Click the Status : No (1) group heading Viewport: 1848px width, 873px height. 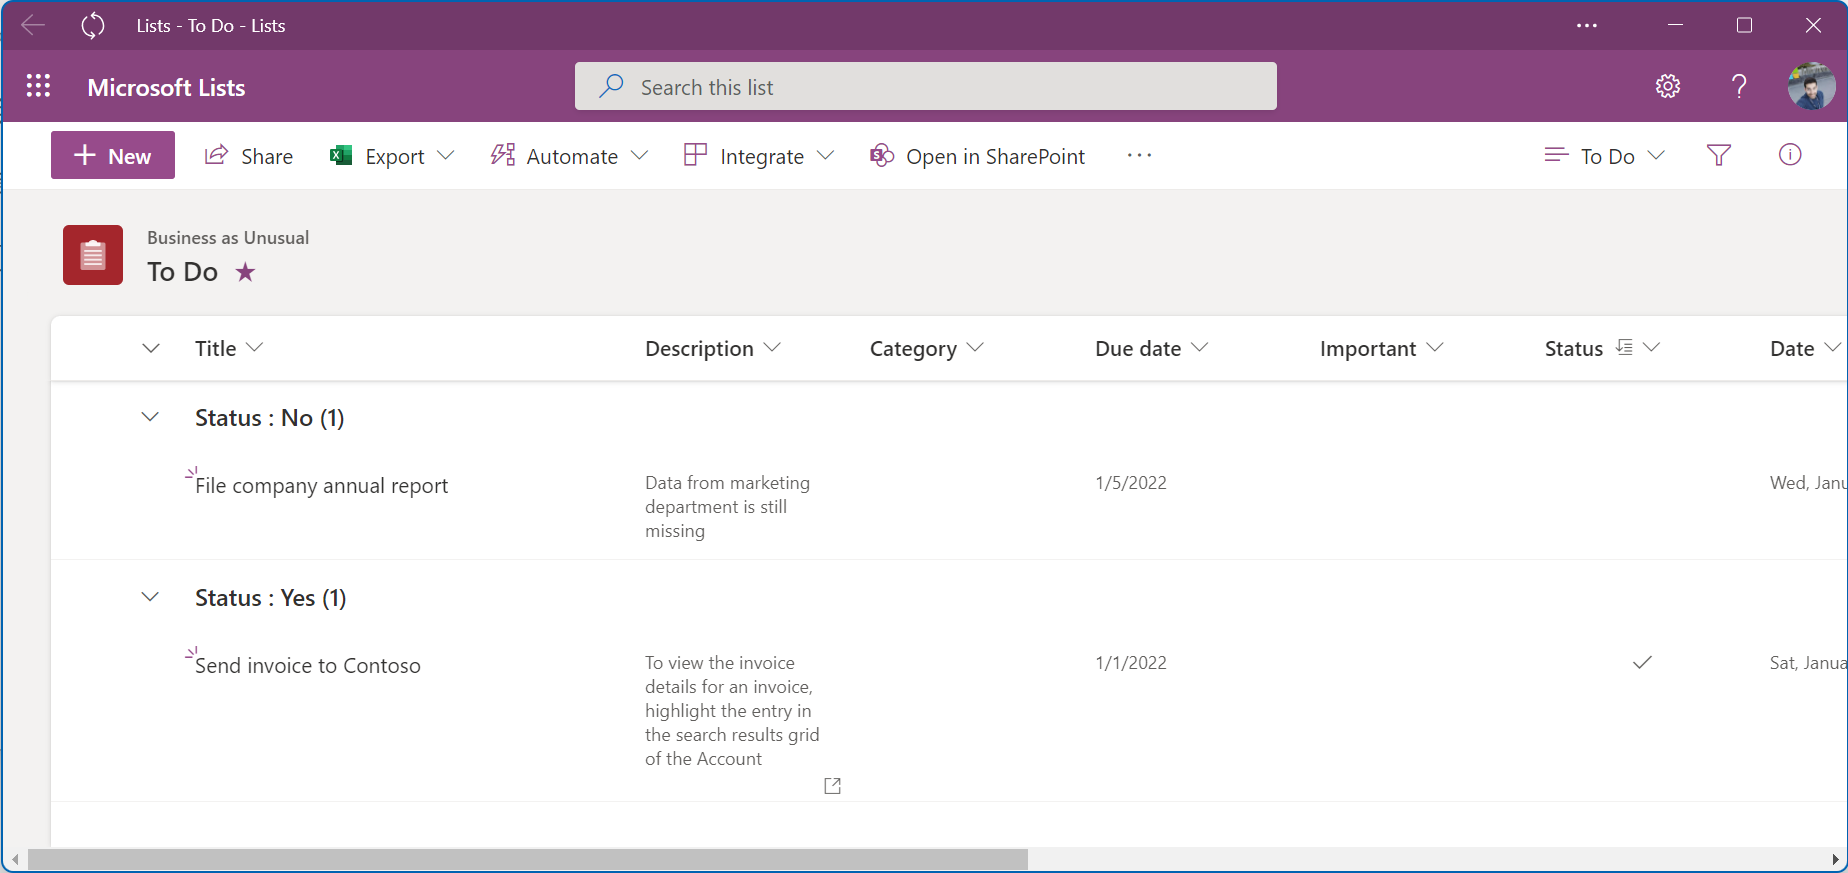[270, 418]
